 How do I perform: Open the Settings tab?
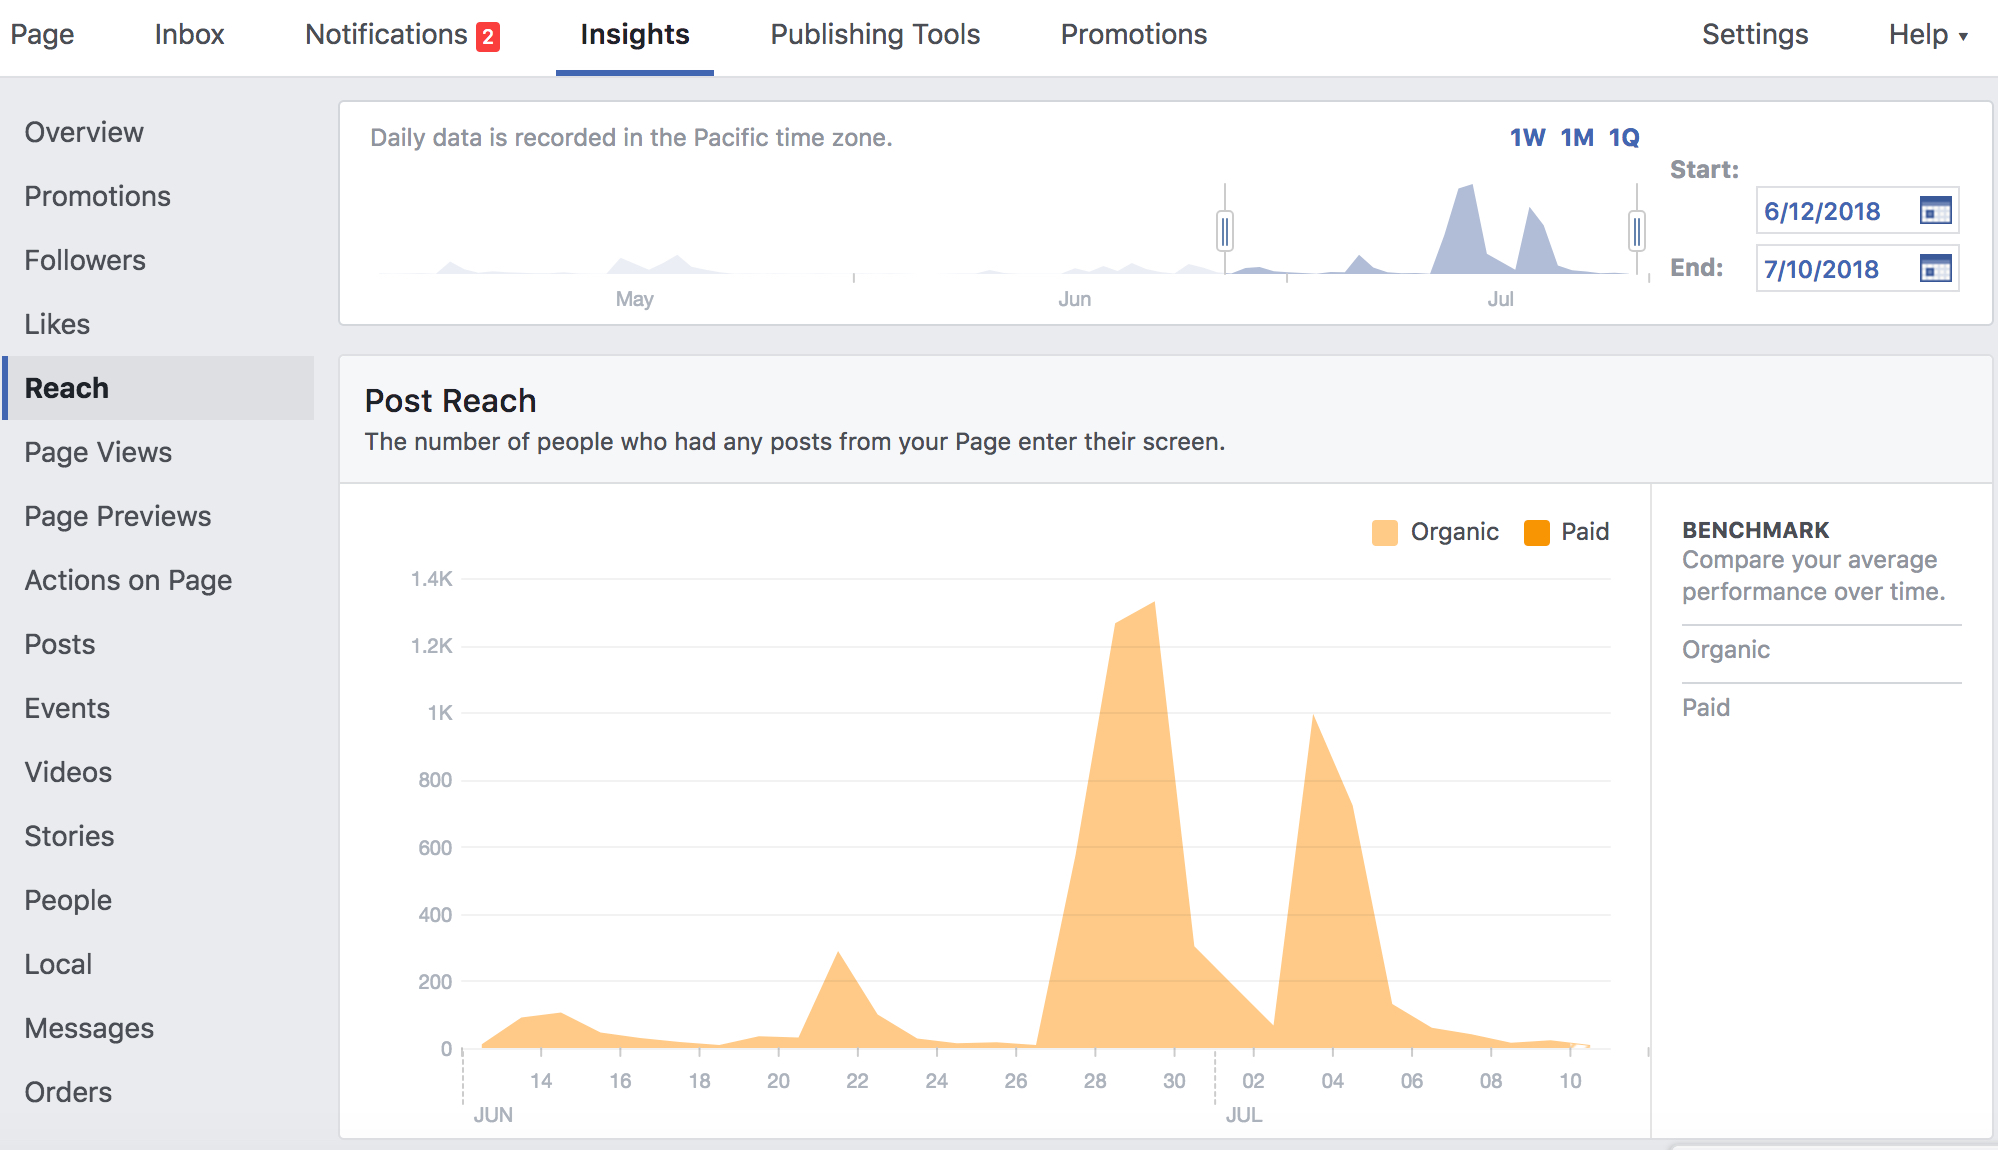(1755, 35)
